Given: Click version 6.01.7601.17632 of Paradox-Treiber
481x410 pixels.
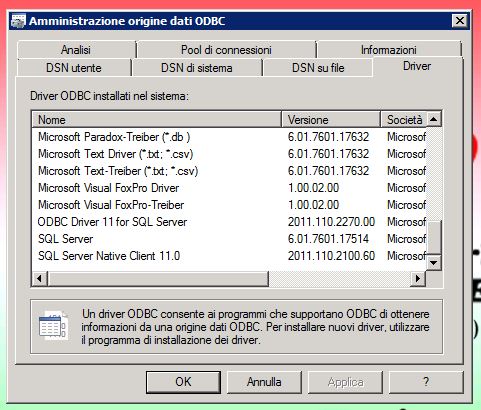Looking at the screenshot, I should [x=328, y=137].
